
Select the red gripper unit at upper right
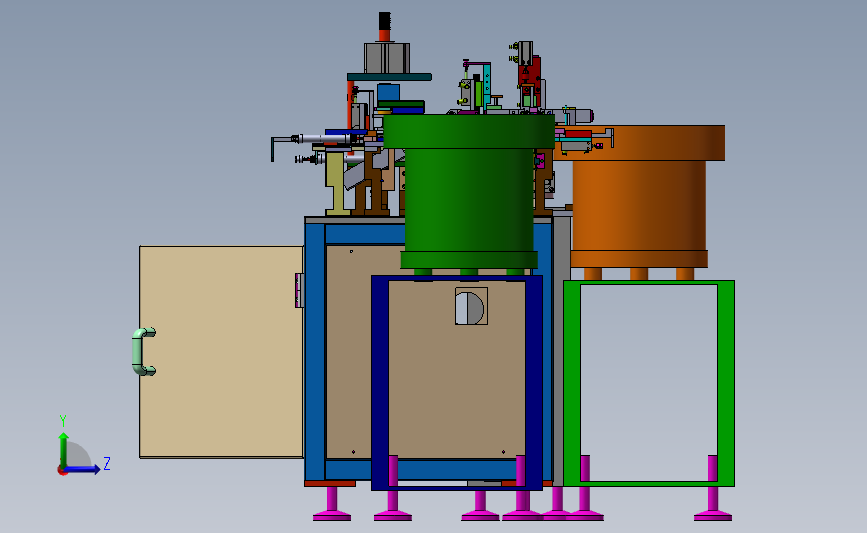pos(529,80)
